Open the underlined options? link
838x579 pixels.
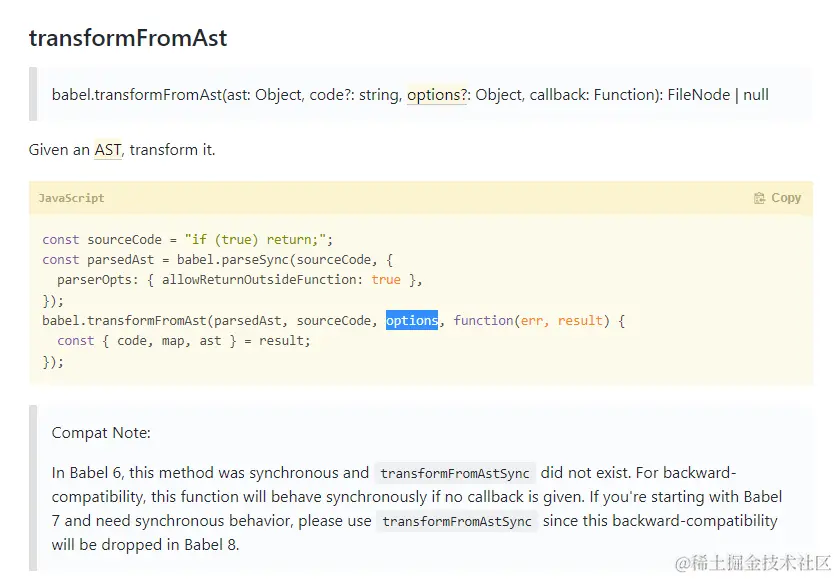[x=437, y=95]
